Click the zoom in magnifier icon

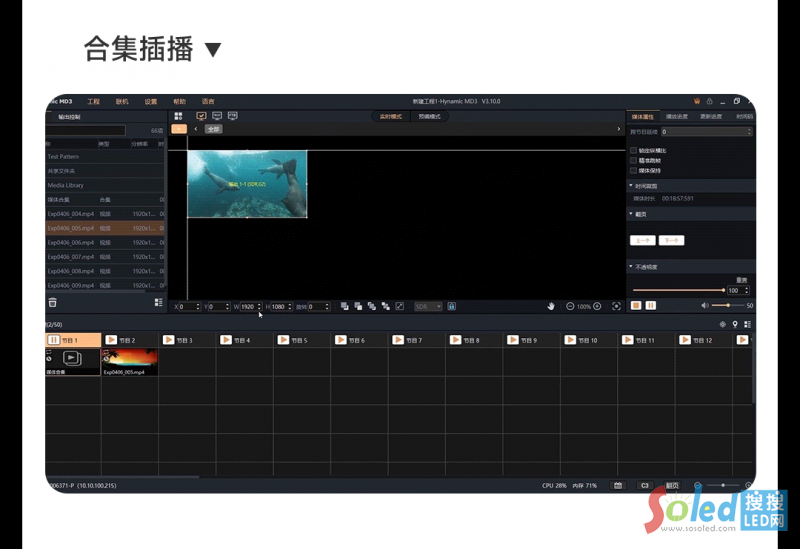(597, 306)
